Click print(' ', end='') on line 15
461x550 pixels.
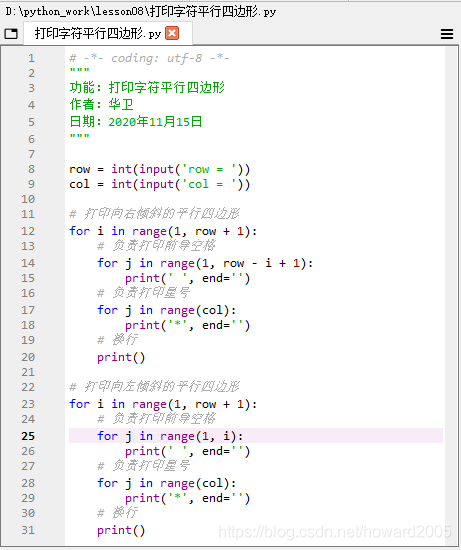click(188, 278)
